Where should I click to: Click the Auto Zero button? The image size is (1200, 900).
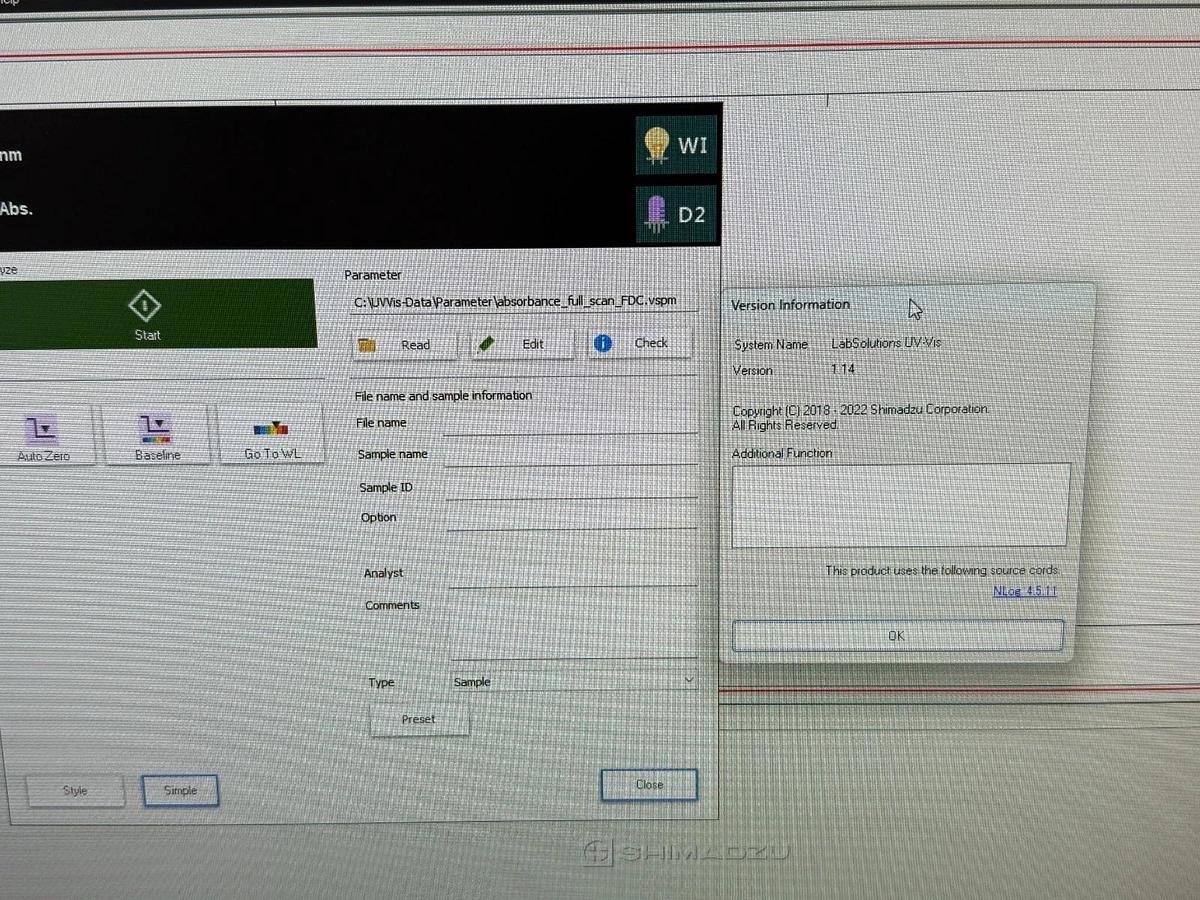click(44, 435)
